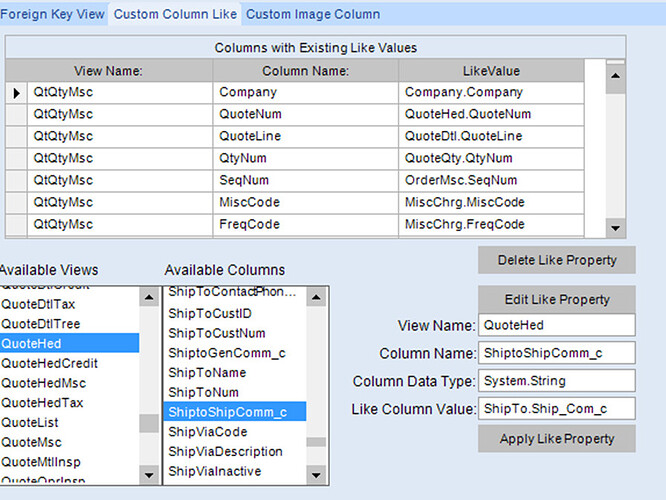Click the Apply Like Property button
Screen dimensions: 666x500
click(556, 438)
